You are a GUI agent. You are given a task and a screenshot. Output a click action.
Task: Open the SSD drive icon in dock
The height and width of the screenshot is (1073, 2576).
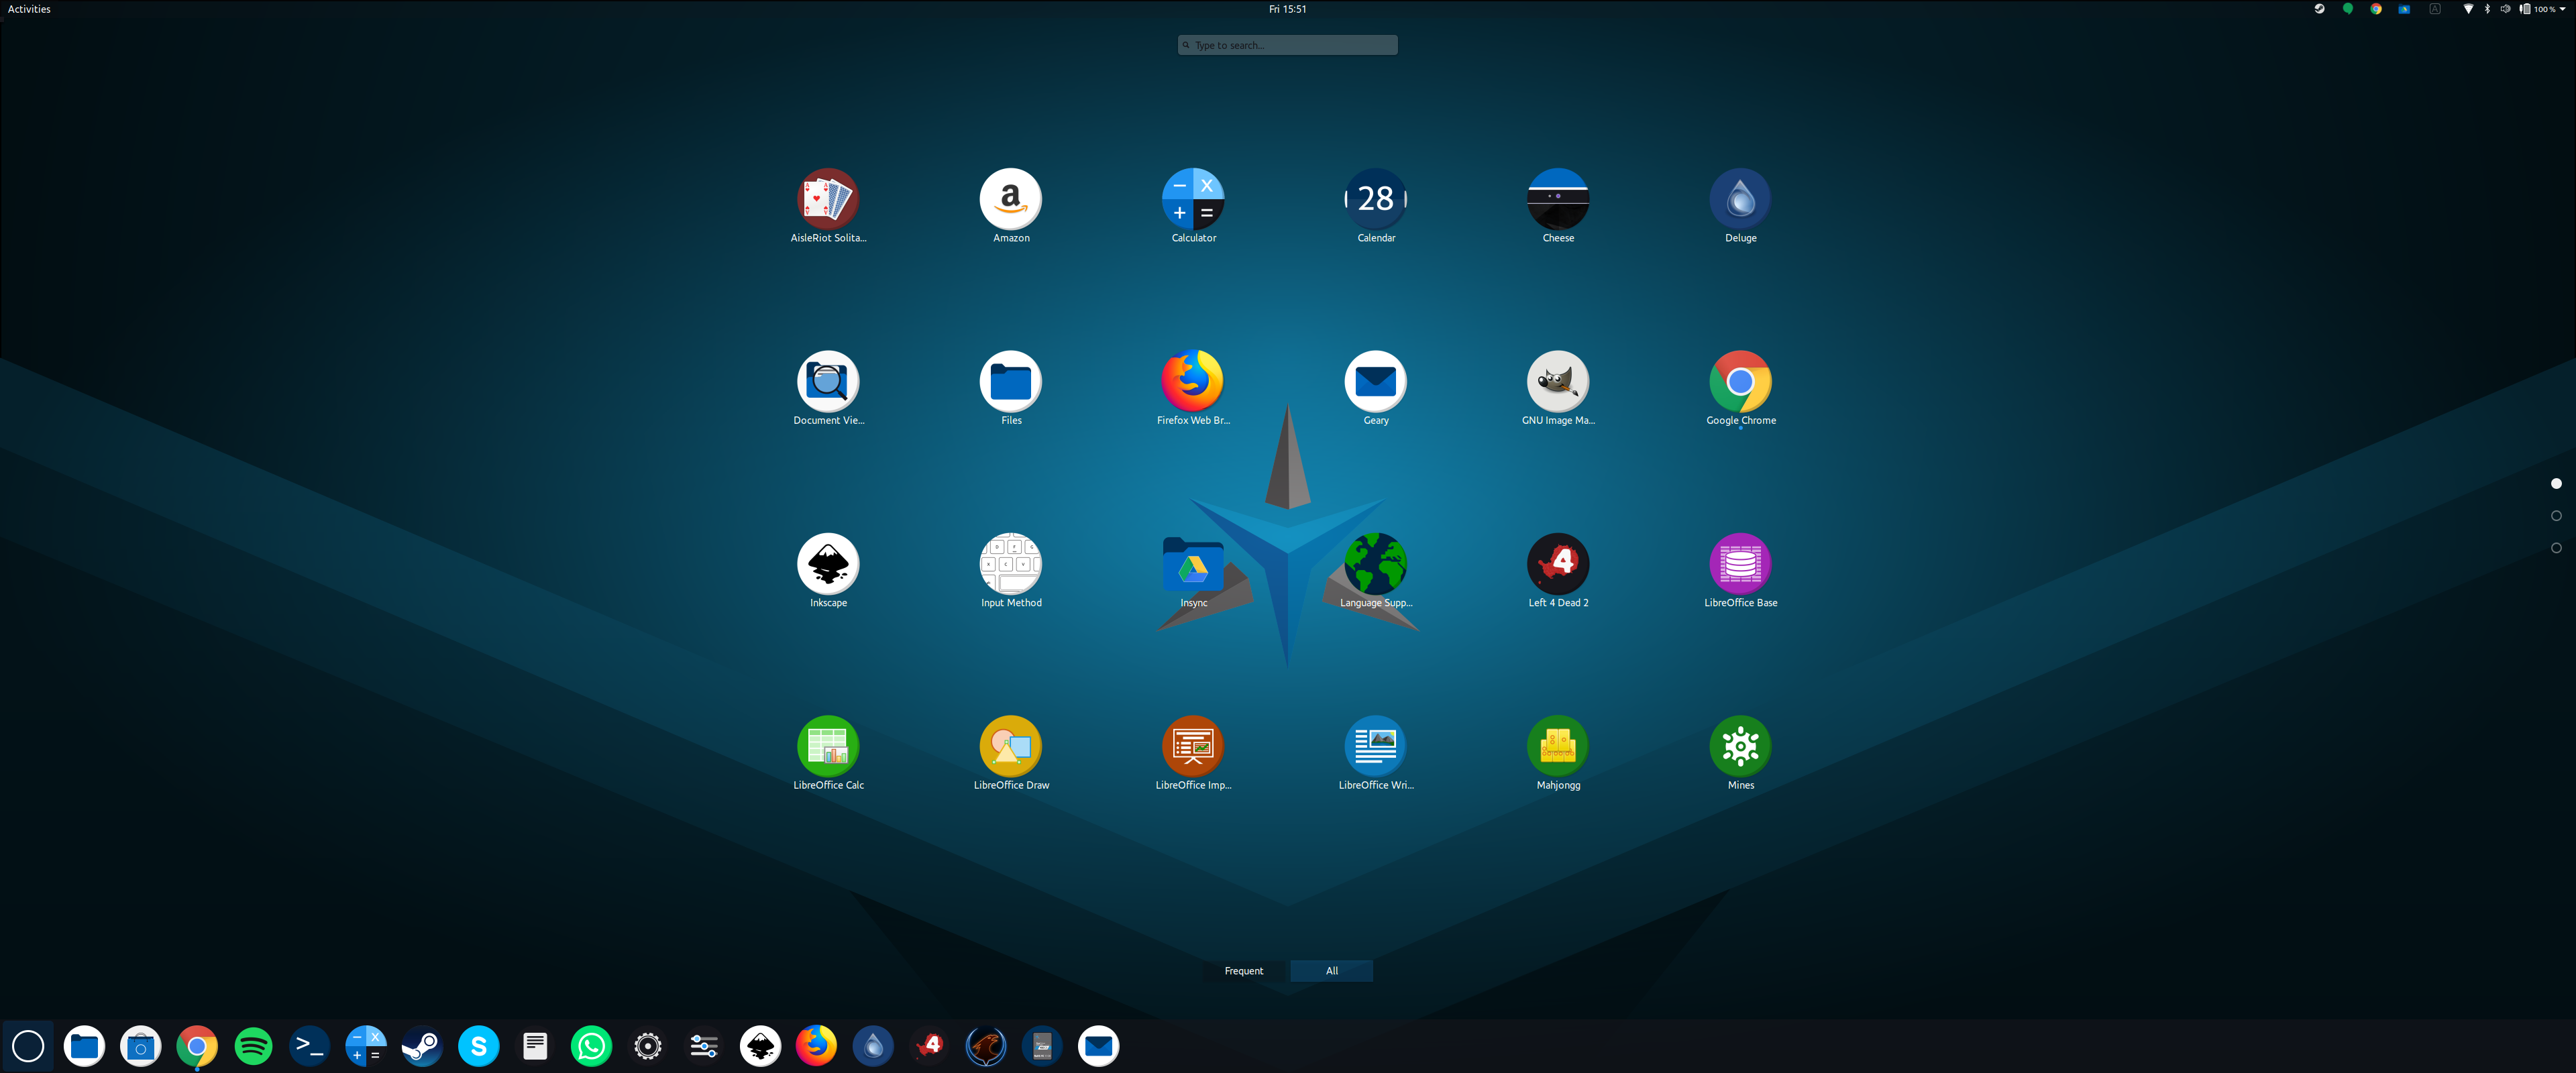coord(1042,1046)
